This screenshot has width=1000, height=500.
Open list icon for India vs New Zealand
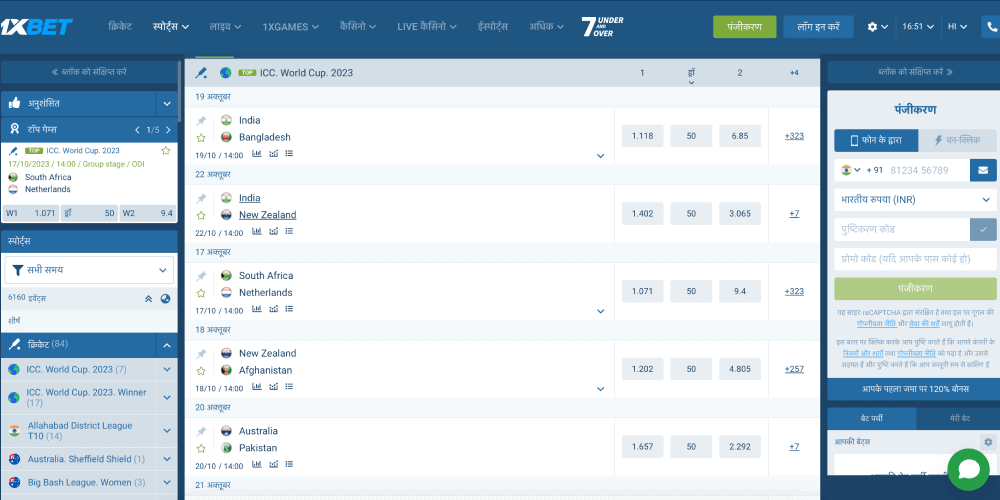[x=290, y=232]
